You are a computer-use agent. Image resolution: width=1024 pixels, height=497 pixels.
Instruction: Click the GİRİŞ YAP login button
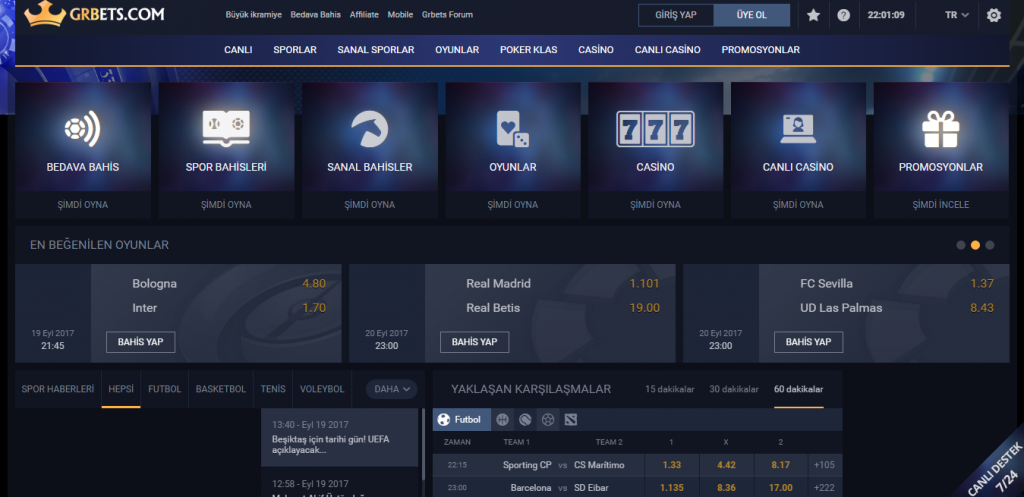point(676,15)
